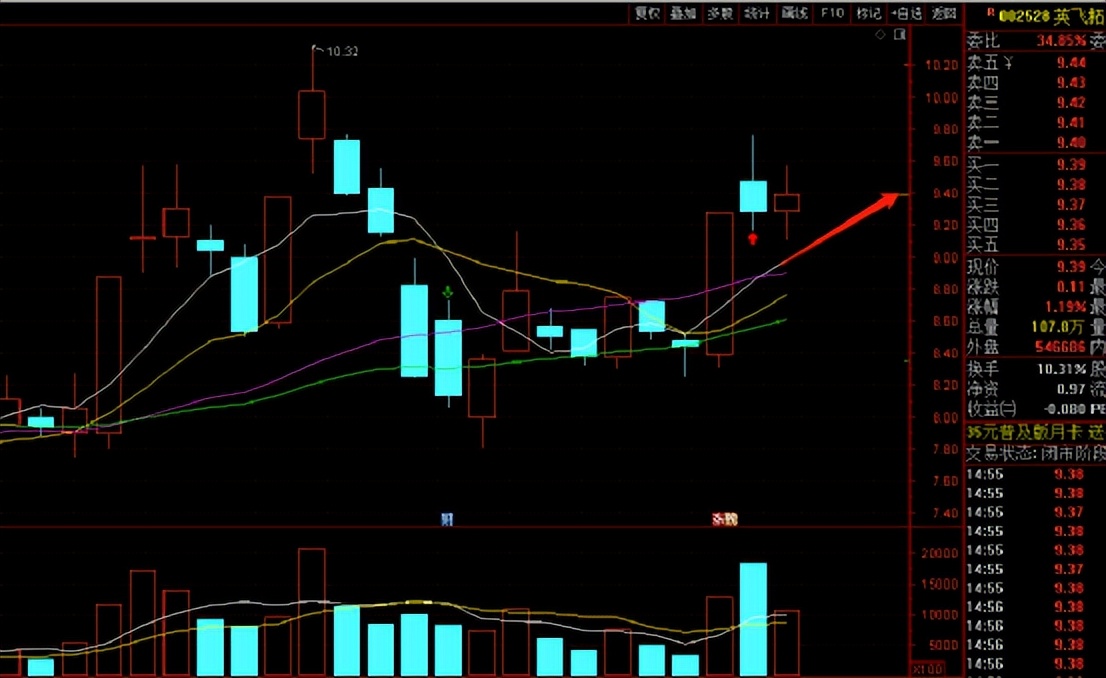Open the 多股 multi-stock view
This screenshot has height=678, width=1106.
click(719, 13)
